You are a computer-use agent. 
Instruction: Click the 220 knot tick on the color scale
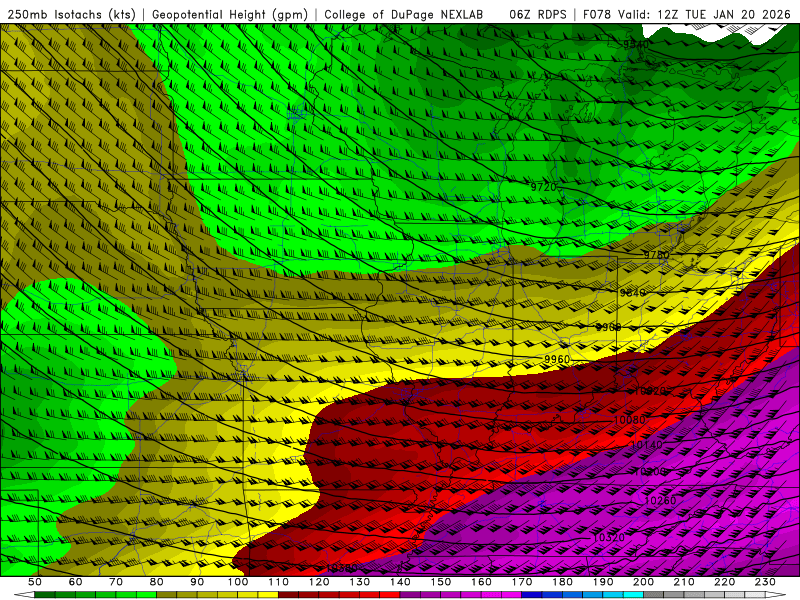[724, 582]
